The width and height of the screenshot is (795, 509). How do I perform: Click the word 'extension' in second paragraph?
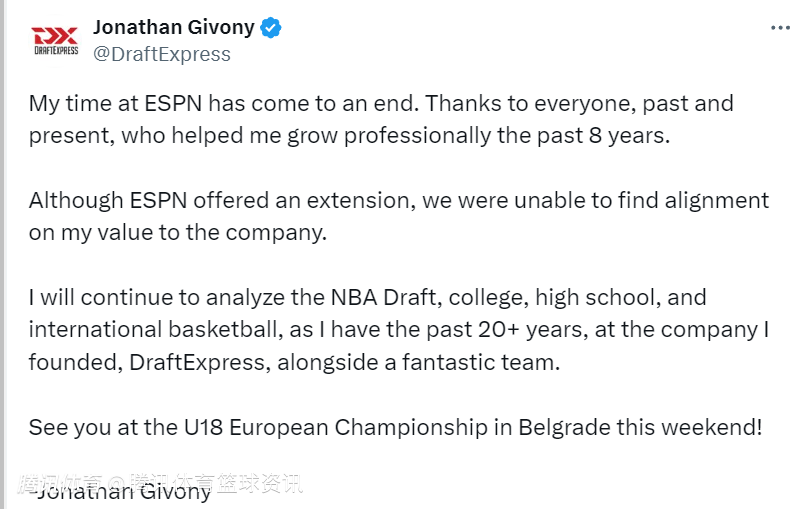(x=361, y=201)
